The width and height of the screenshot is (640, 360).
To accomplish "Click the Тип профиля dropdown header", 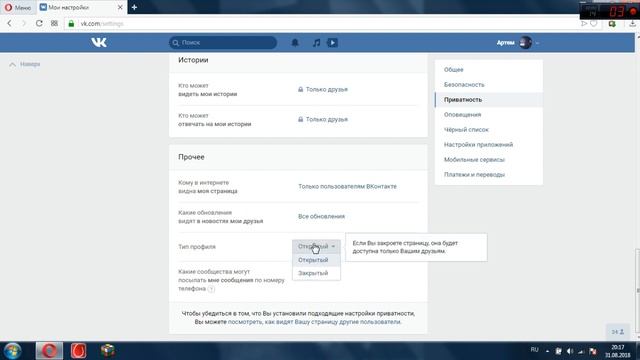I will [x=316, y=247].
